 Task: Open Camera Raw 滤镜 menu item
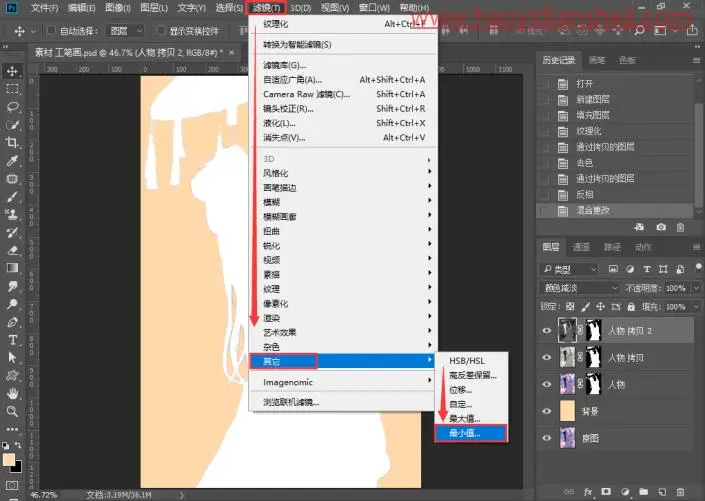pos(344,94)
